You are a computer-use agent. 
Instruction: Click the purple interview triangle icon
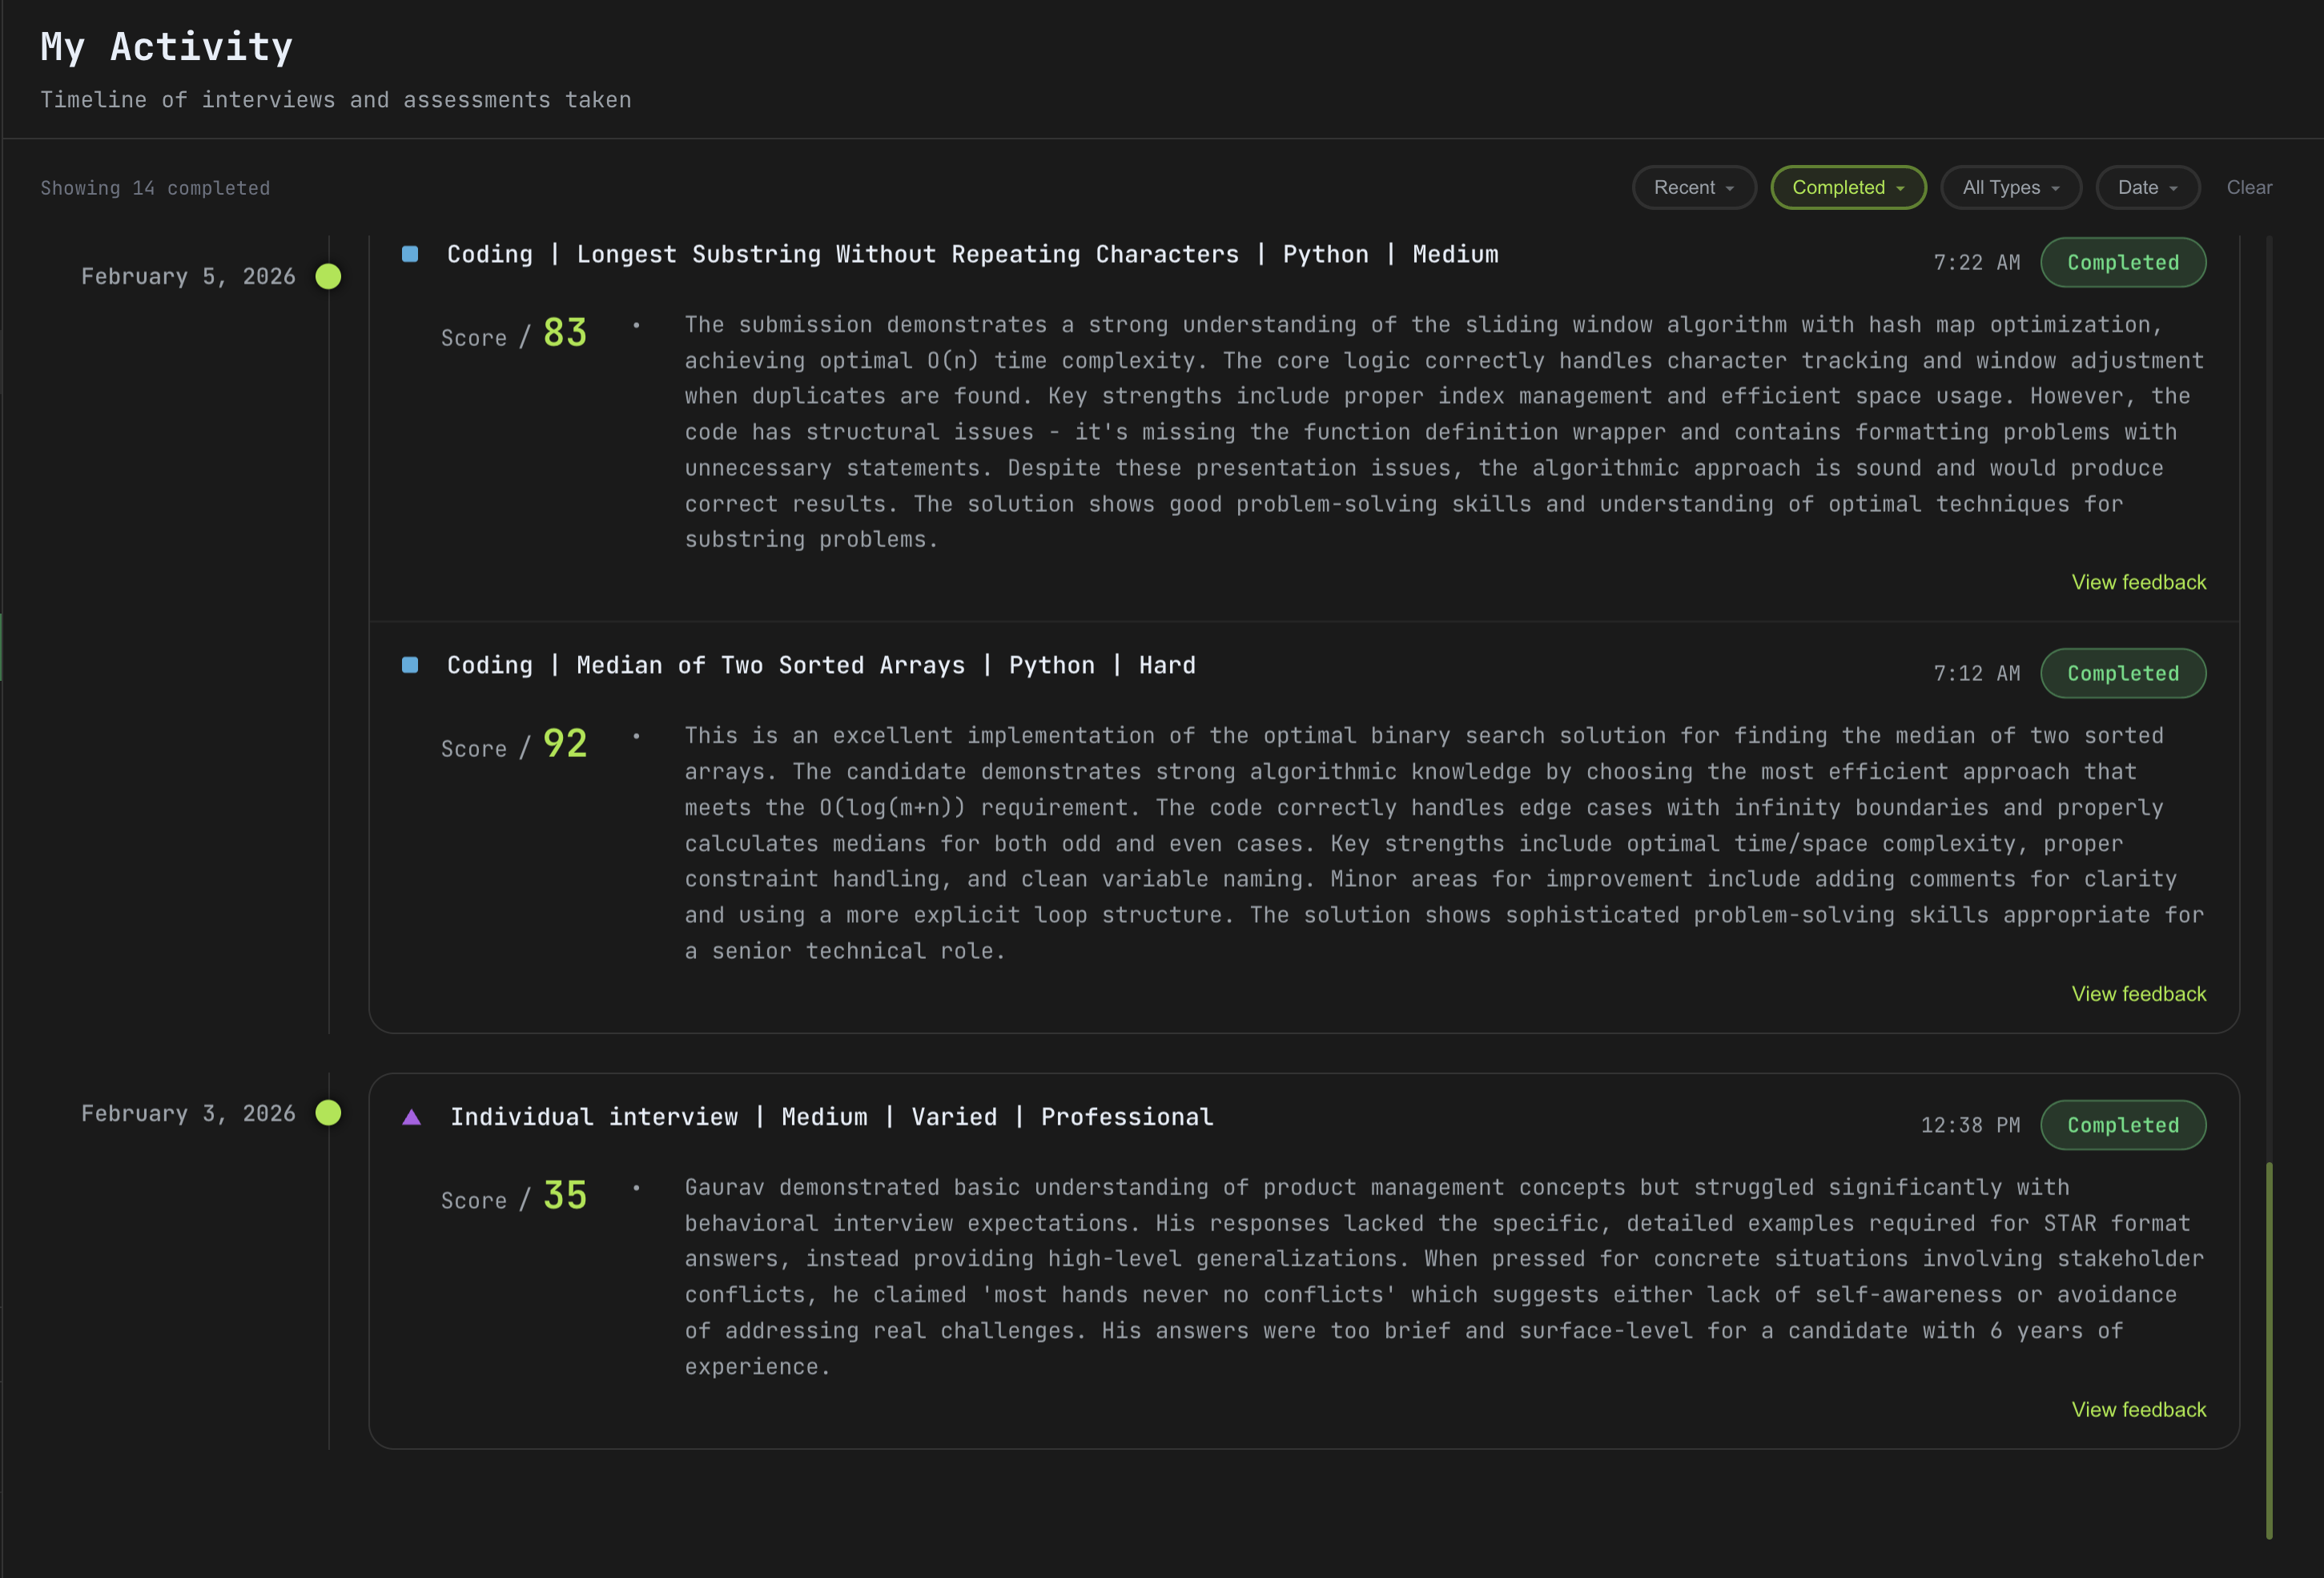click(x=411, y=1117)
